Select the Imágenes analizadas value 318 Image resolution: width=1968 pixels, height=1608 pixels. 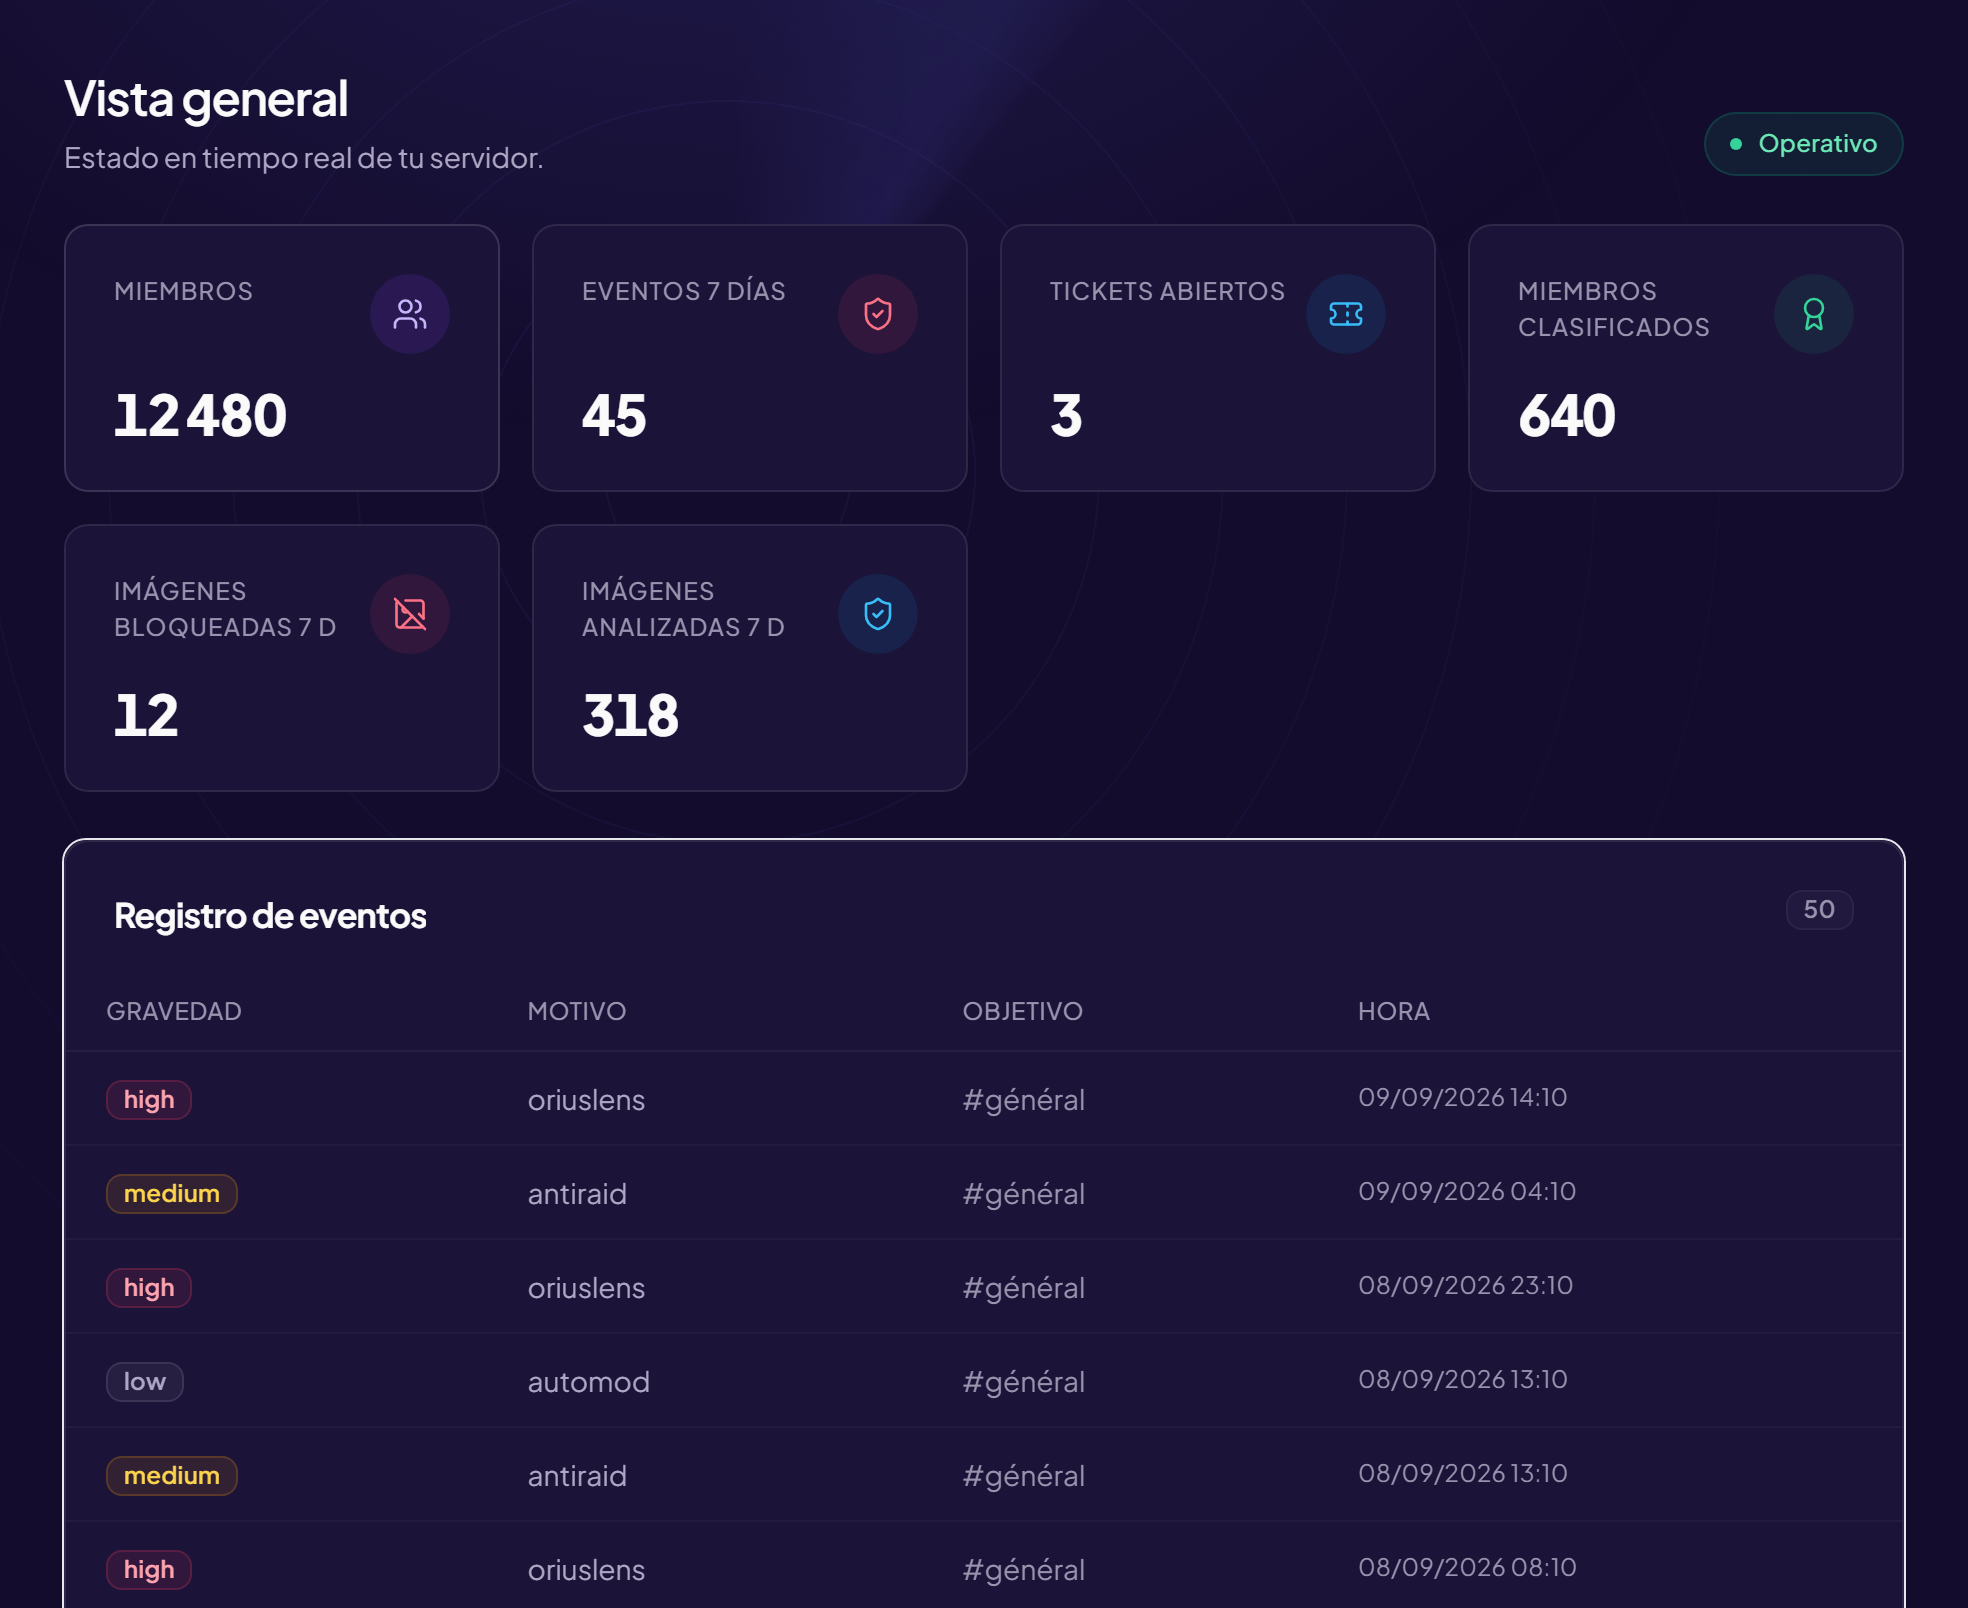pos(631,716)
